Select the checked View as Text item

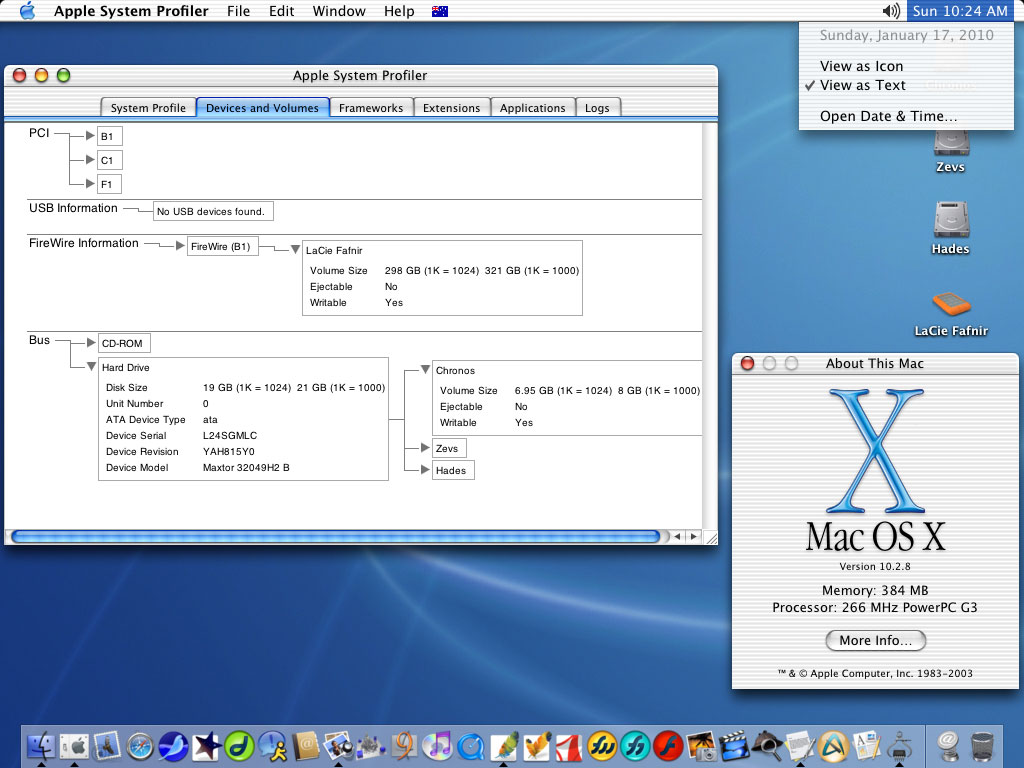coord(906,85)
